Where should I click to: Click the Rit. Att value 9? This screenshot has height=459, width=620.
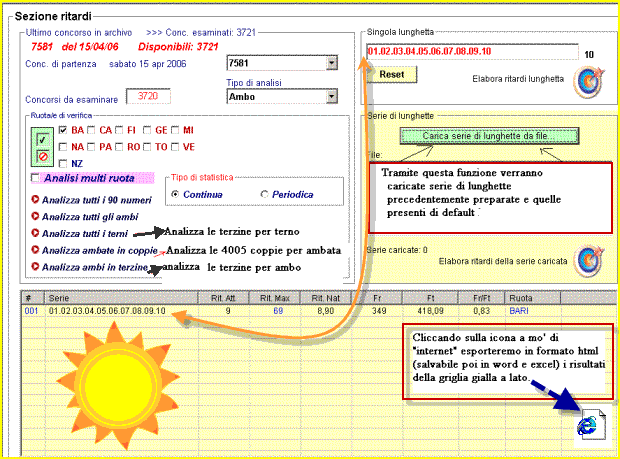228,311
